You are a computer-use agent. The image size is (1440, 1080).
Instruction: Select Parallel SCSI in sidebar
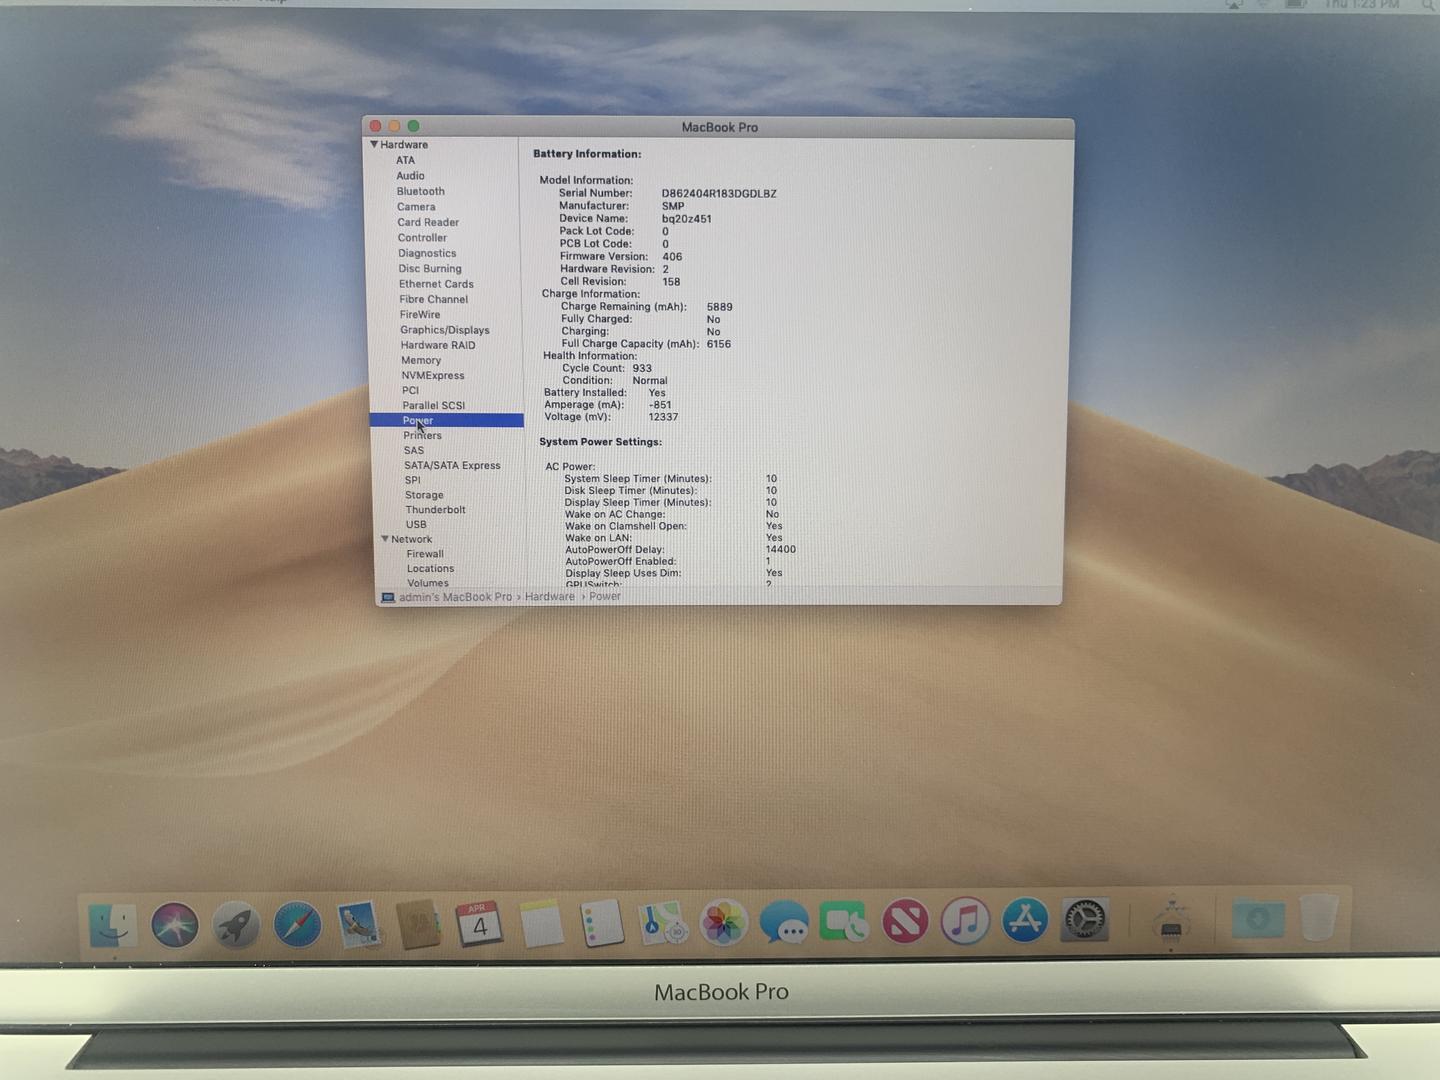434,405
